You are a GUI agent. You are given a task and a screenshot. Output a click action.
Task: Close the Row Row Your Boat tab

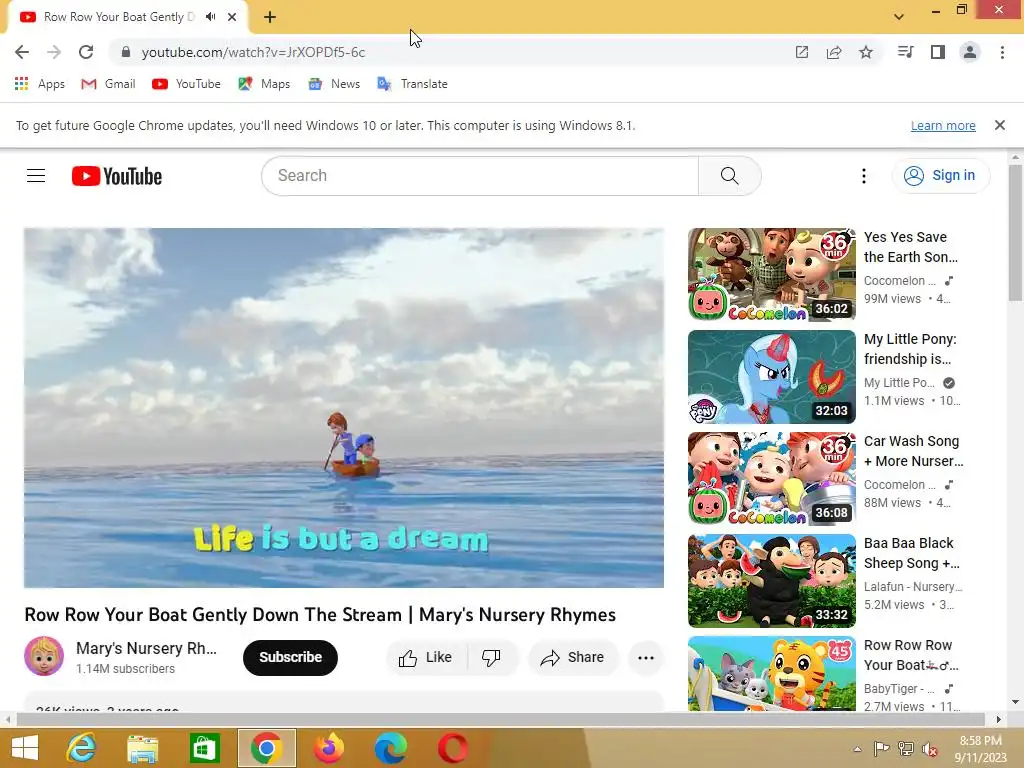coord(232,17)
